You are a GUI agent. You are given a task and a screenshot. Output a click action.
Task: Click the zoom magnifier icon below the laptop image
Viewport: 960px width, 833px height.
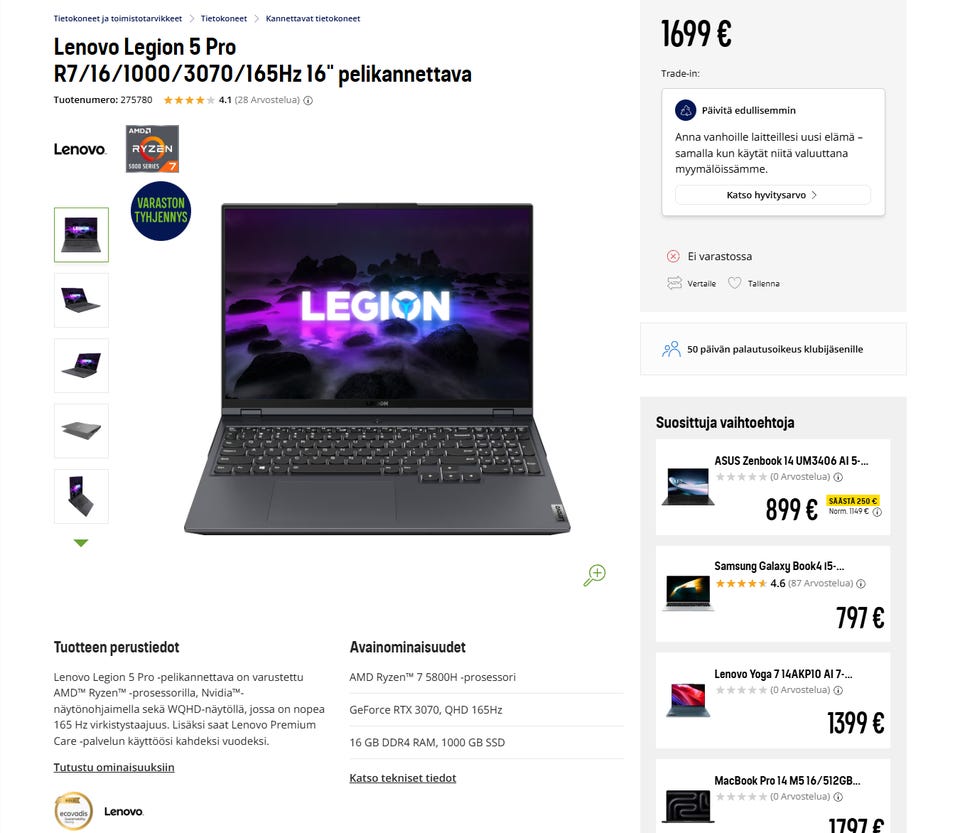click(x=594, y=575)
